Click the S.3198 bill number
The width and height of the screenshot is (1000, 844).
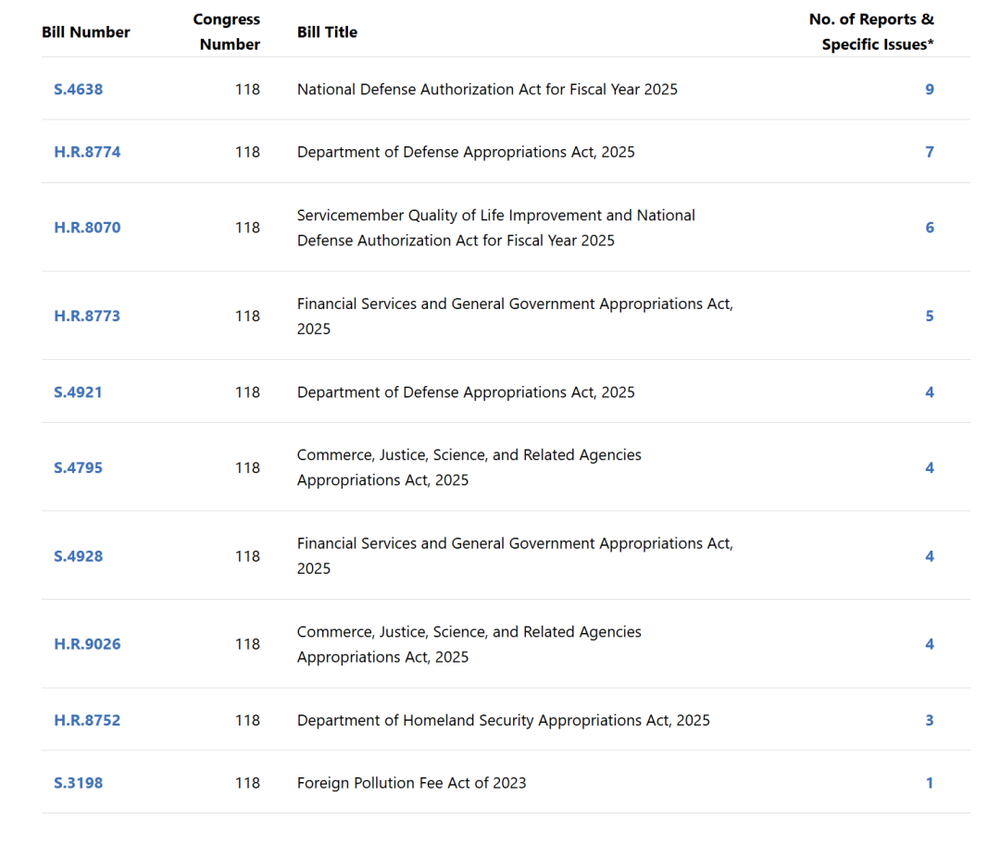point(78,783)
